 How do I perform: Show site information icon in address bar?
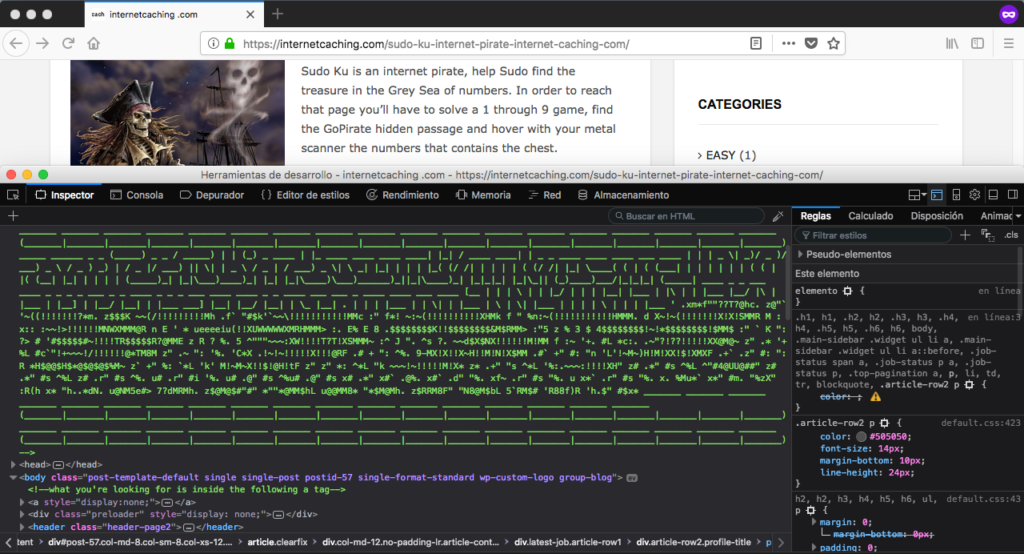click(213, 44)
